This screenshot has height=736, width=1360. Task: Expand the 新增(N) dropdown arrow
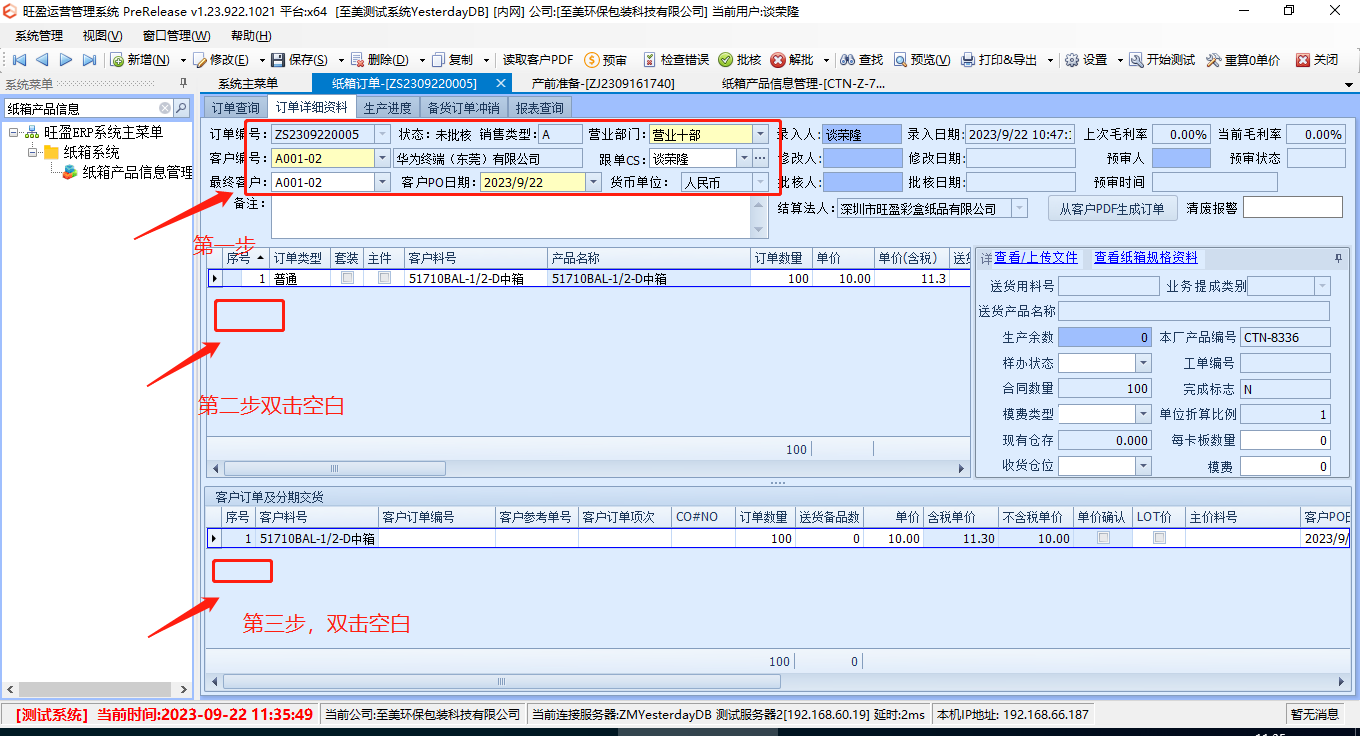tap(183, 60)
